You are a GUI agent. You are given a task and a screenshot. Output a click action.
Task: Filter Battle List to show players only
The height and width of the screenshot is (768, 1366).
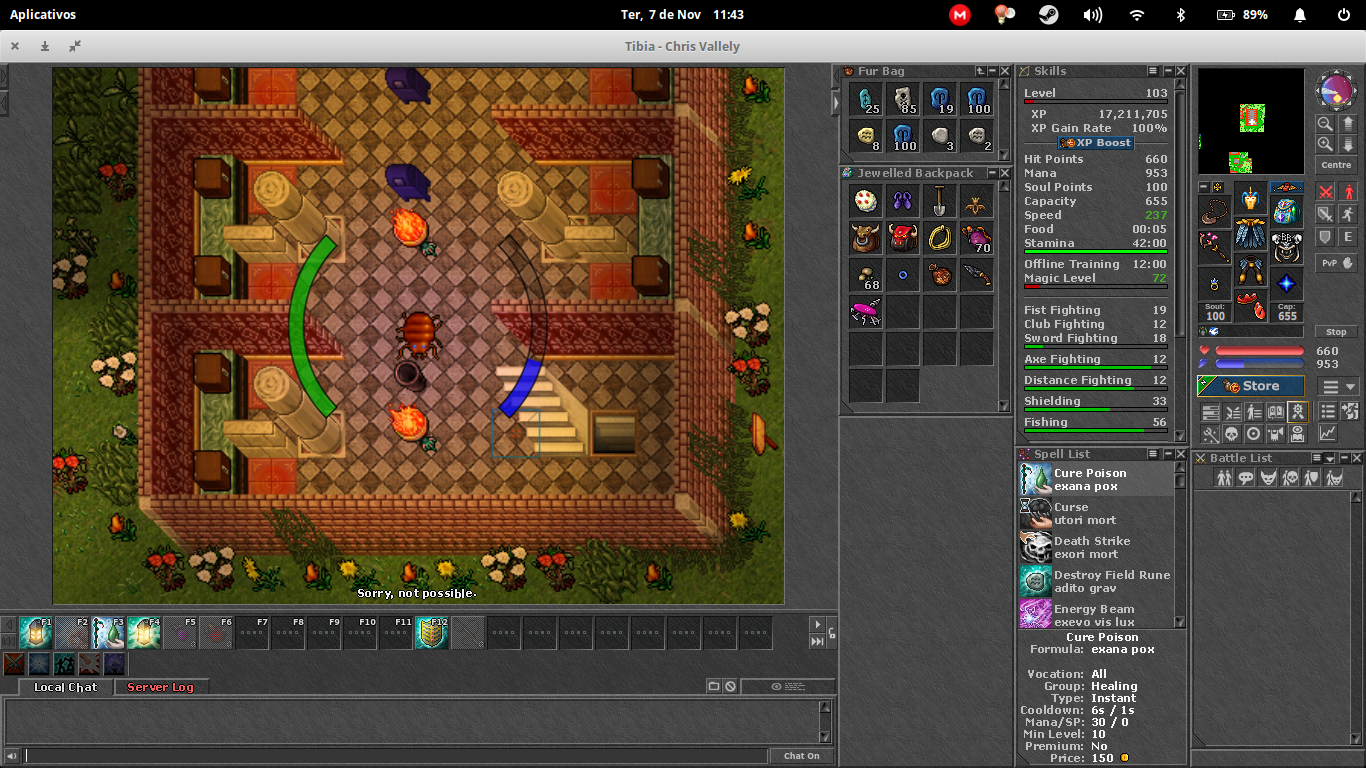click(1224, 477)
